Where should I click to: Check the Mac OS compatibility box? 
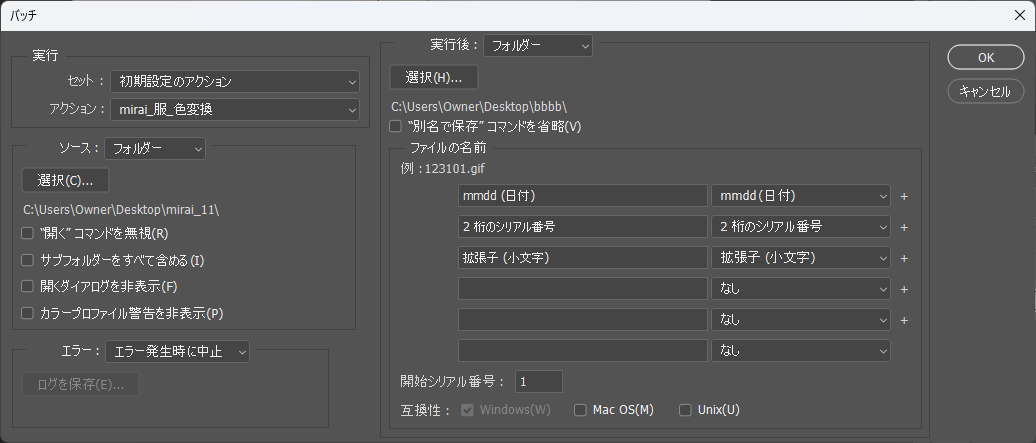point(580,410)
